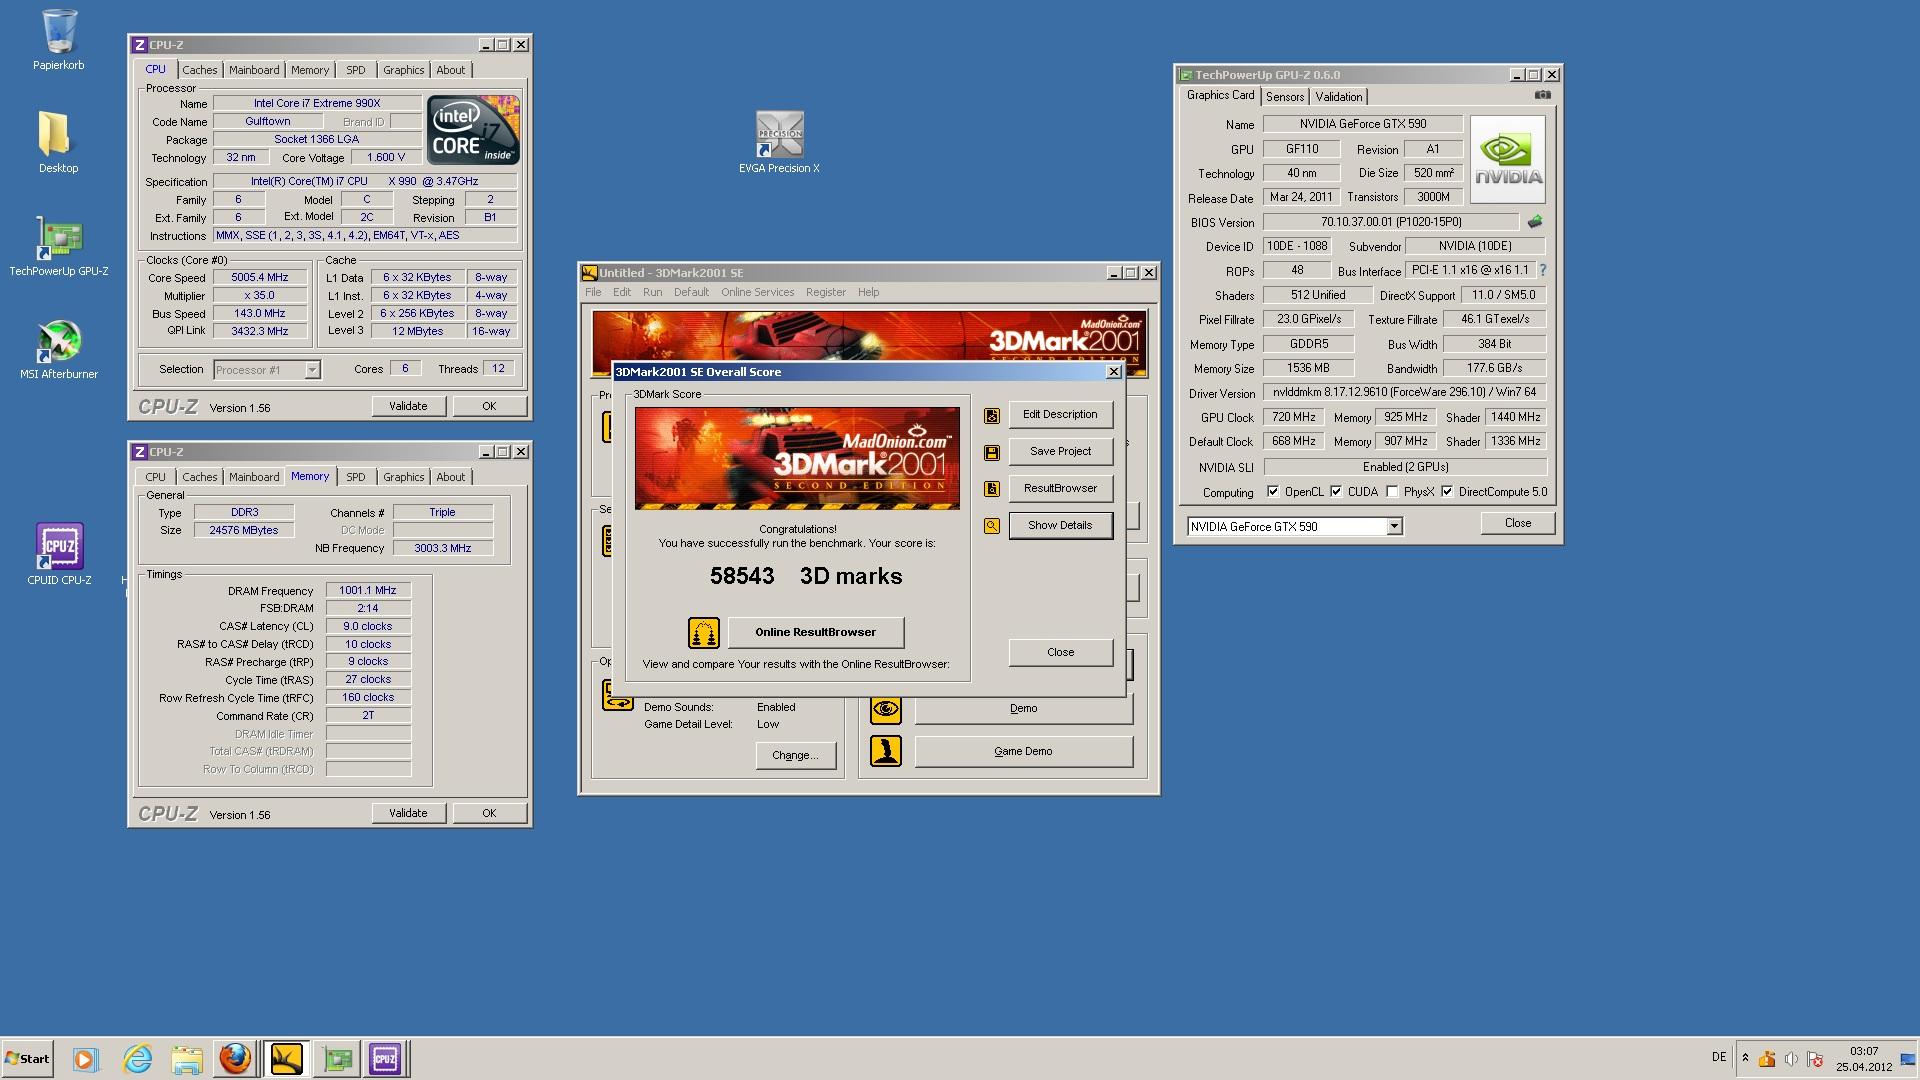
Task: Open Firefox from the taskbar
Action: click(235, 1059)
